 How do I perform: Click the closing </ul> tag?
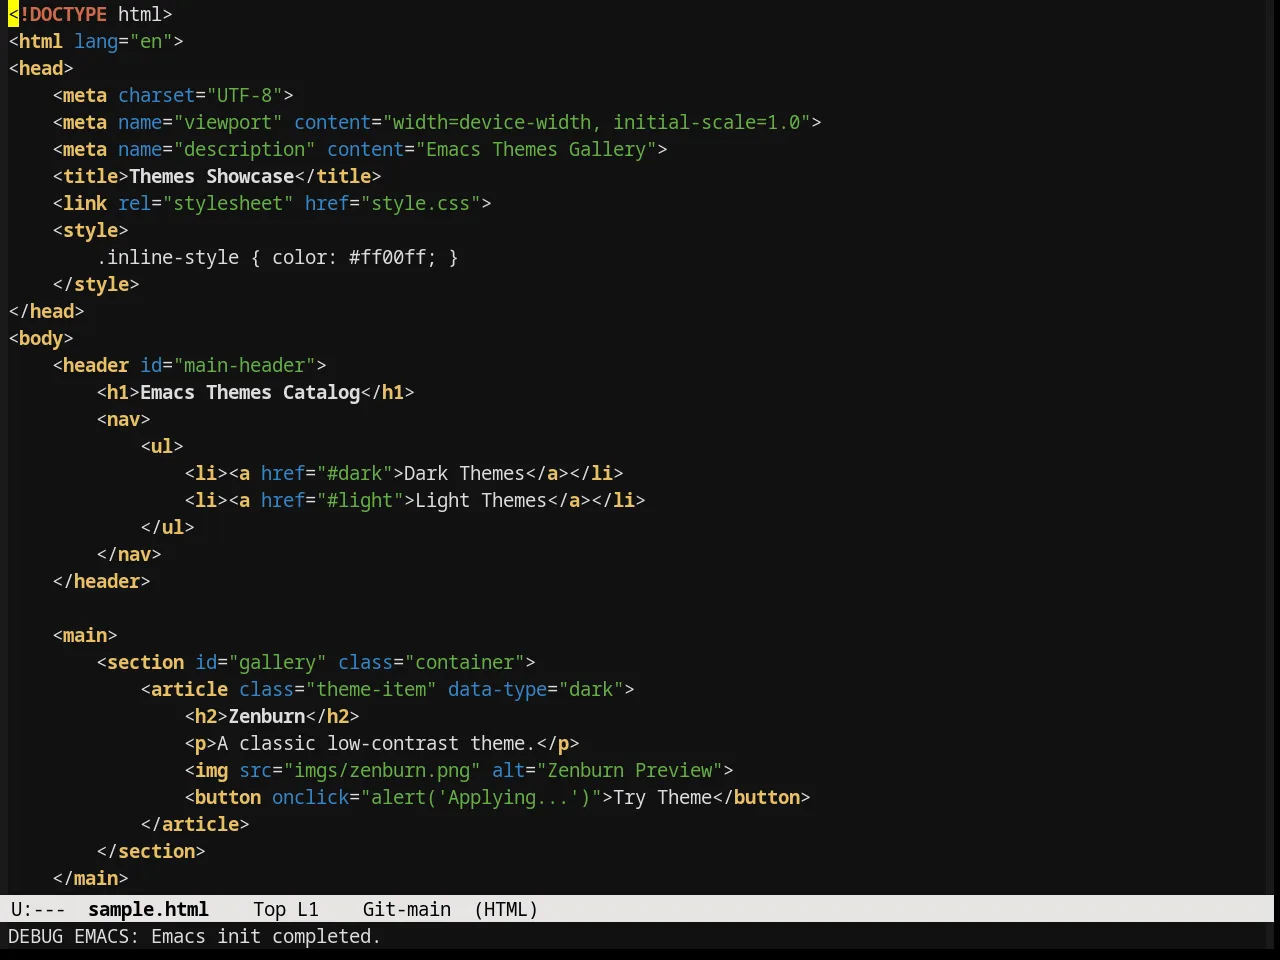coord(168,527)
